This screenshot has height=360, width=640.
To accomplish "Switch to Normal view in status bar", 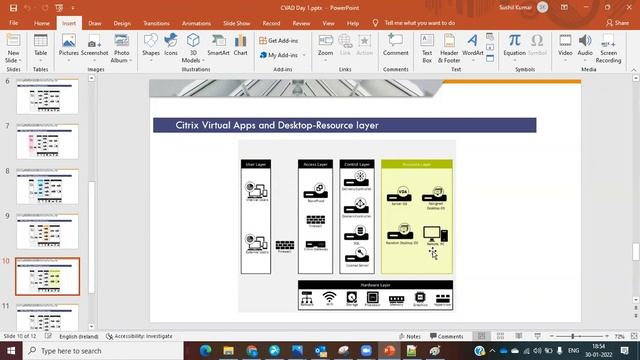I will [482, 336].
